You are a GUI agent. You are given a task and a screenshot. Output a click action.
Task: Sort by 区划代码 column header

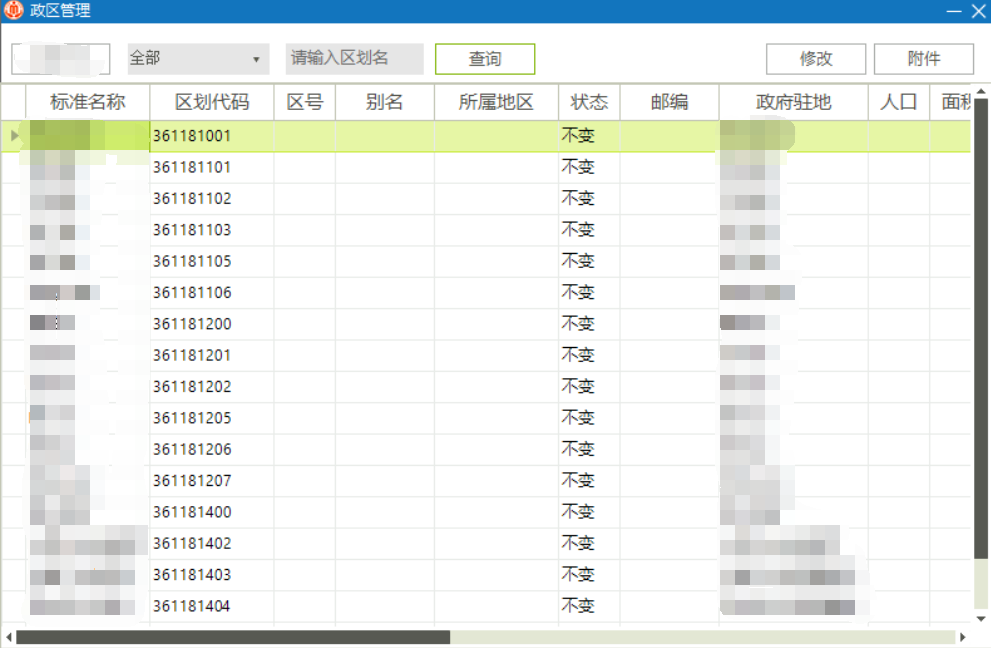pyautogui.click(x=211, y=102)
